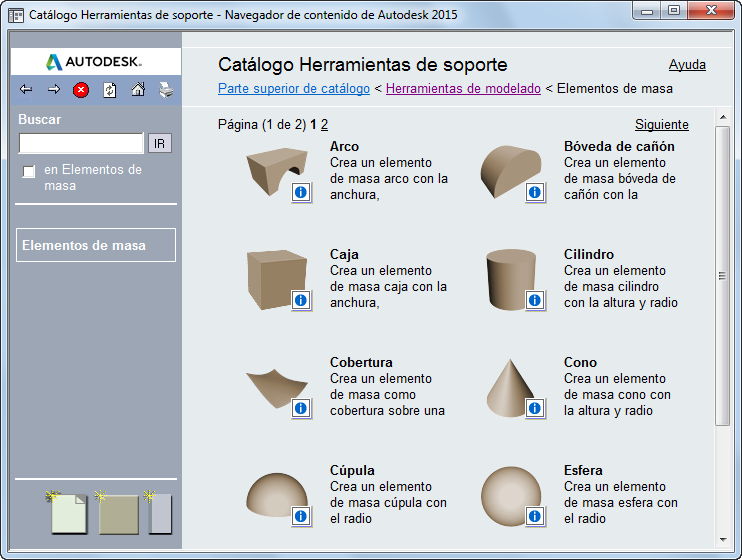Image resolution: width=742 pixels, height=560 pixels.
Task: Enable 'en Elementos de masa' search checkbox
Action: coord(29,171)
